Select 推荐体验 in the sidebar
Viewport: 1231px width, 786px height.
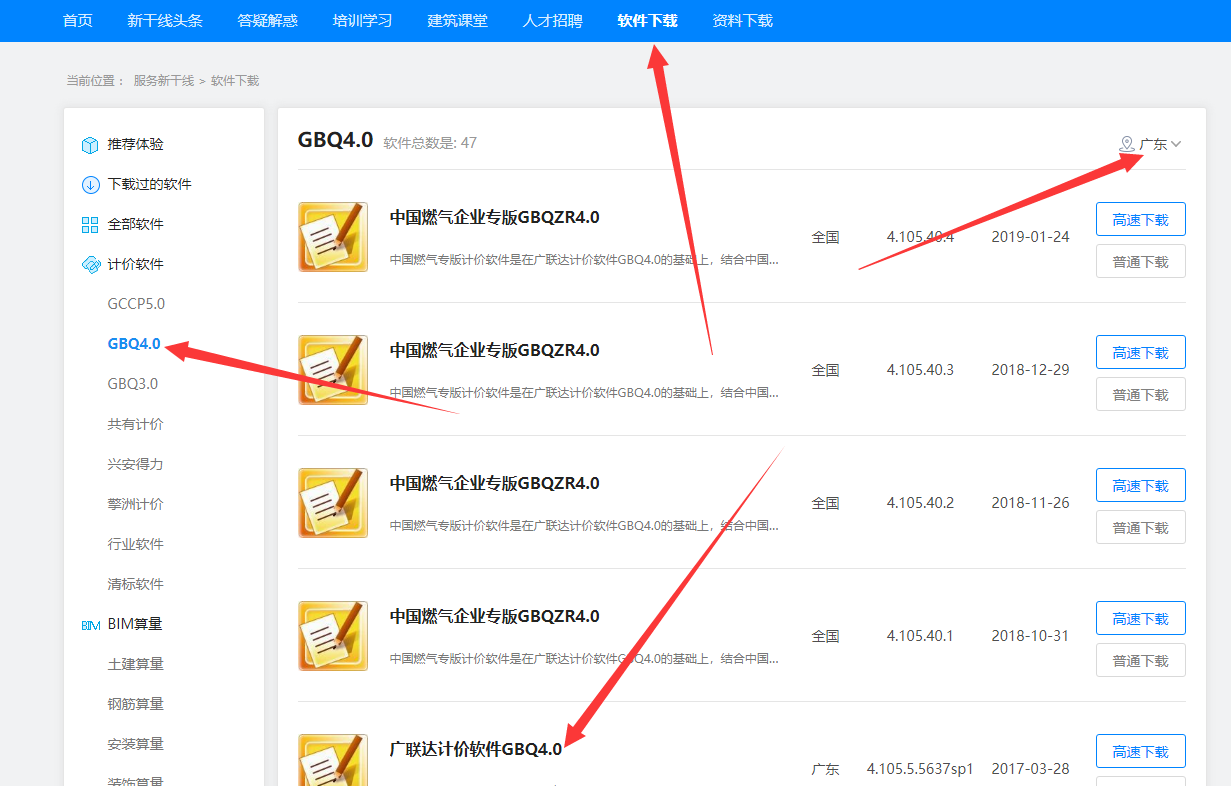[x=136, y=145]
